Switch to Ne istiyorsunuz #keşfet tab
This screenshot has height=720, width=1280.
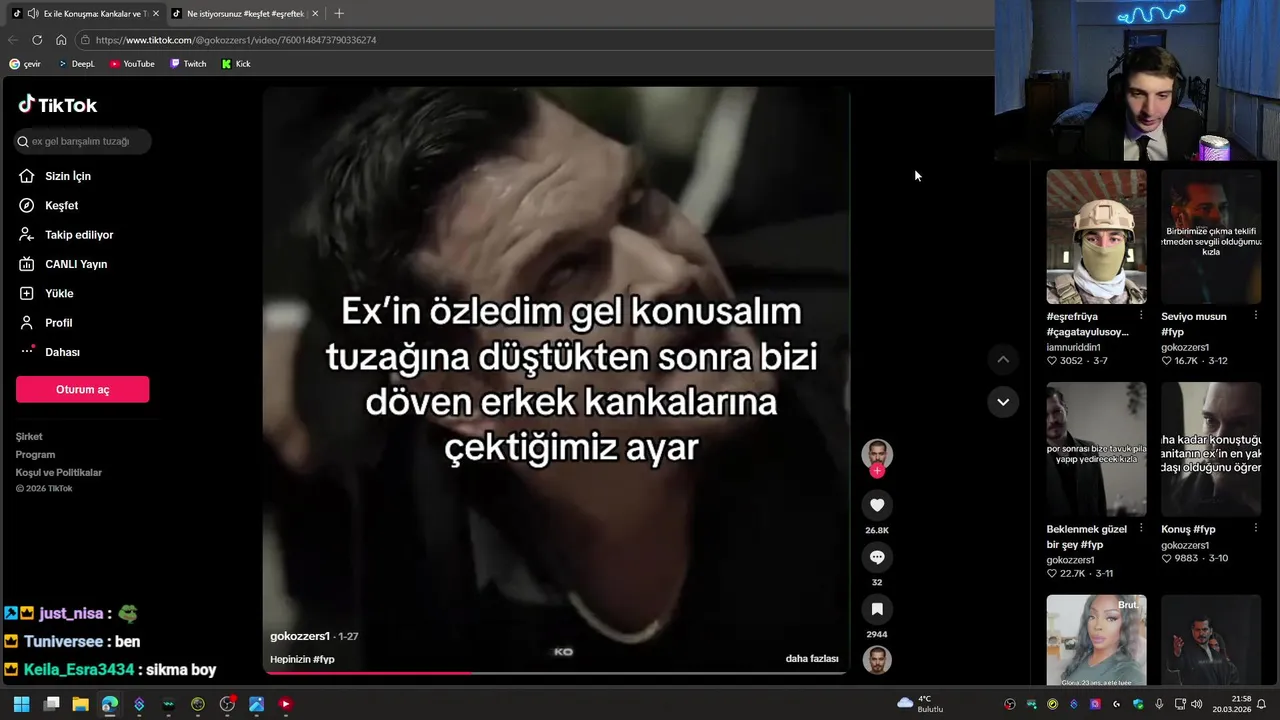[x=244, y=14]
